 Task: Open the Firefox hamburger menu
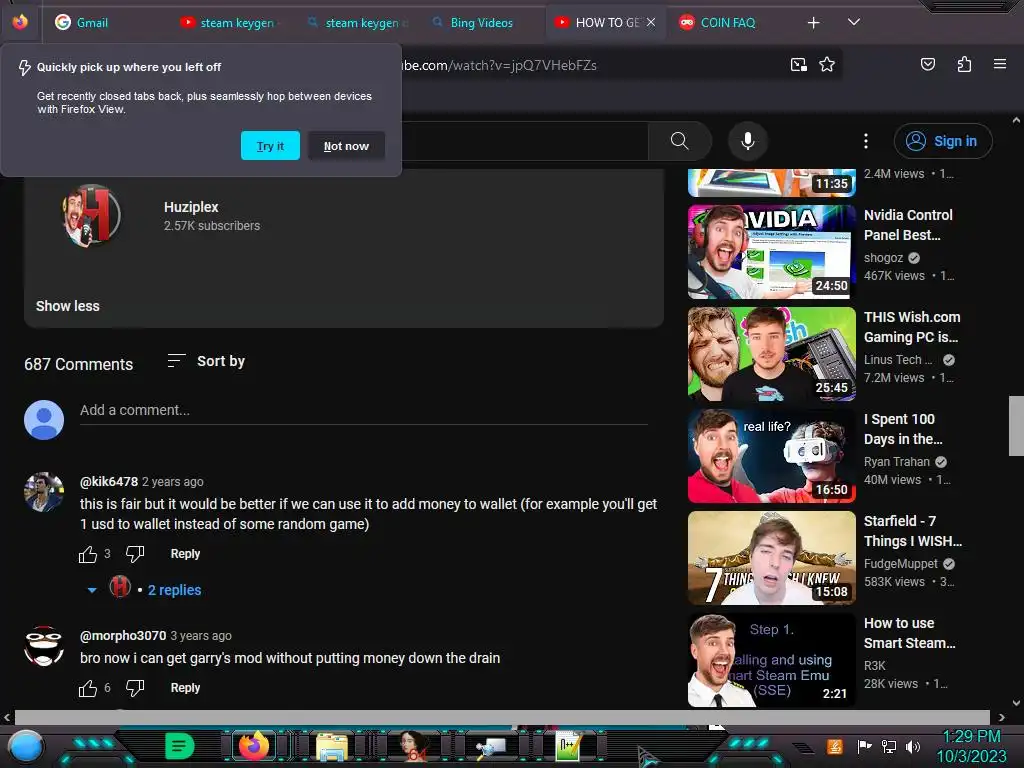tap(1000, 64)
